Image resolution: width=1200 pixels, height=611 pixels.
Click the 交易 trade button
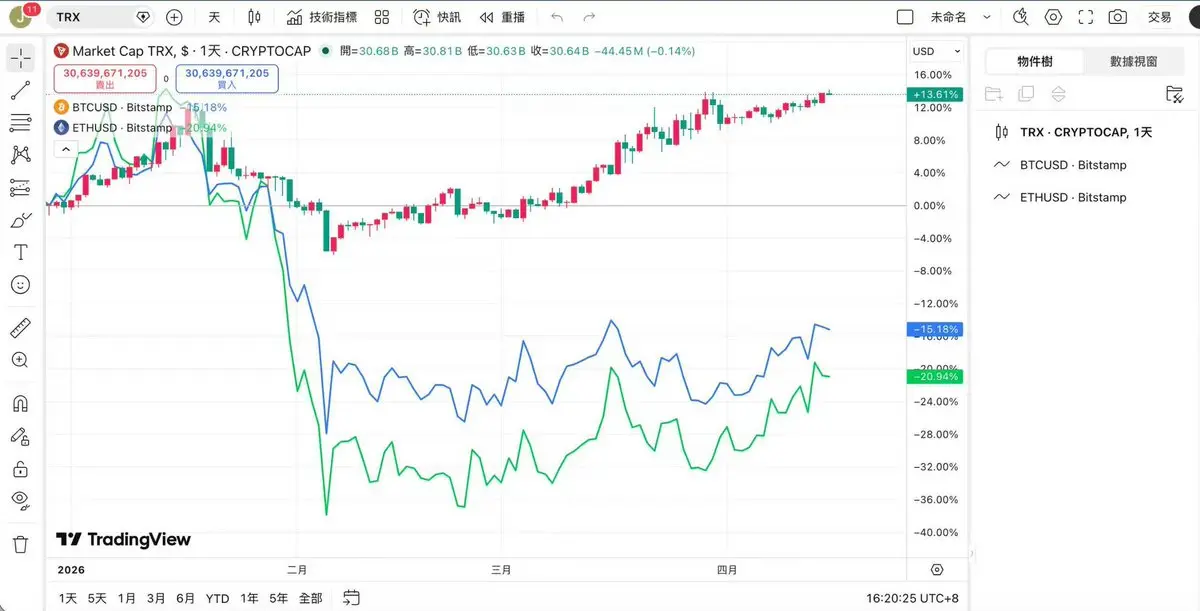point(1159,17)
